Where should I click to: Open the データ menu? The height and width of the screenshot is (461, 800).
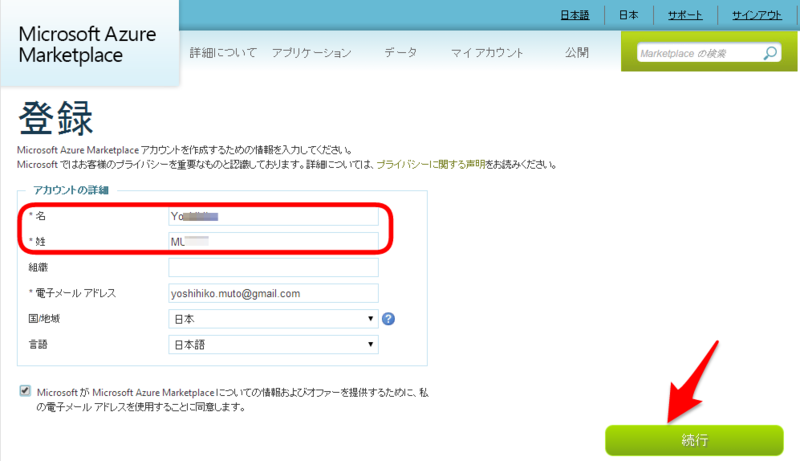point(401,53)
